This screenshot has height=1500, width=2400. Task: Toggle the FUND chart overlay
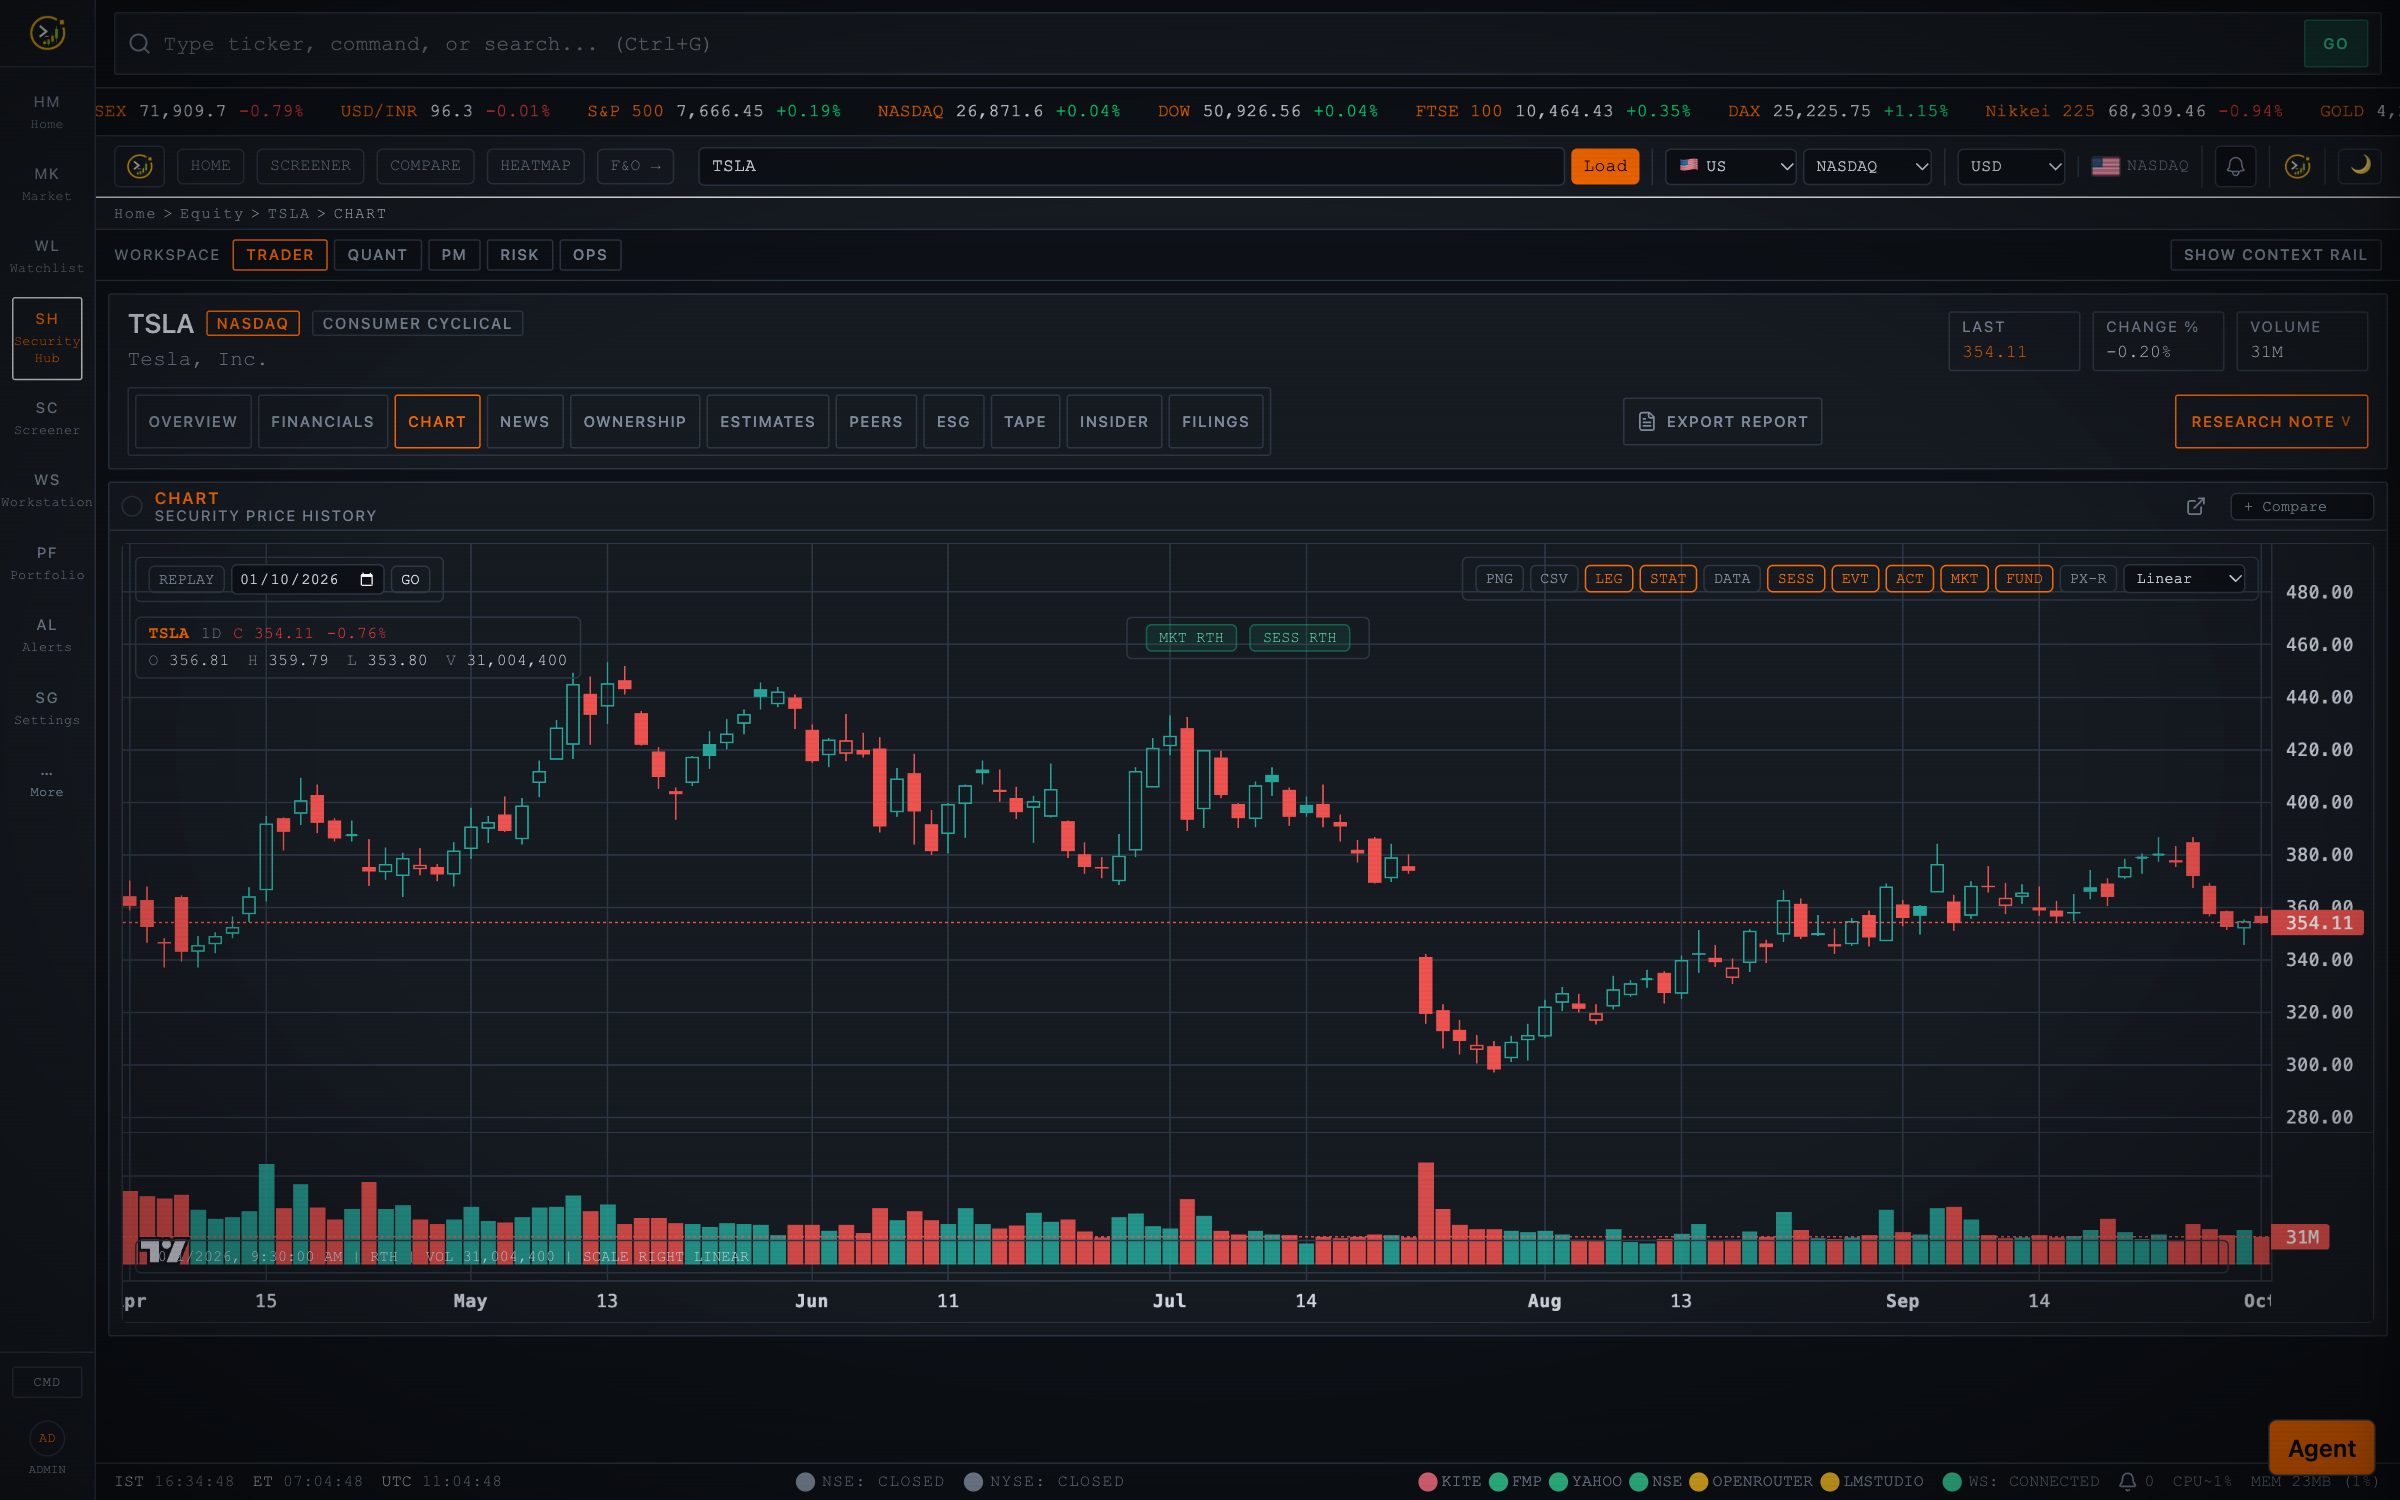point(2023,579)
